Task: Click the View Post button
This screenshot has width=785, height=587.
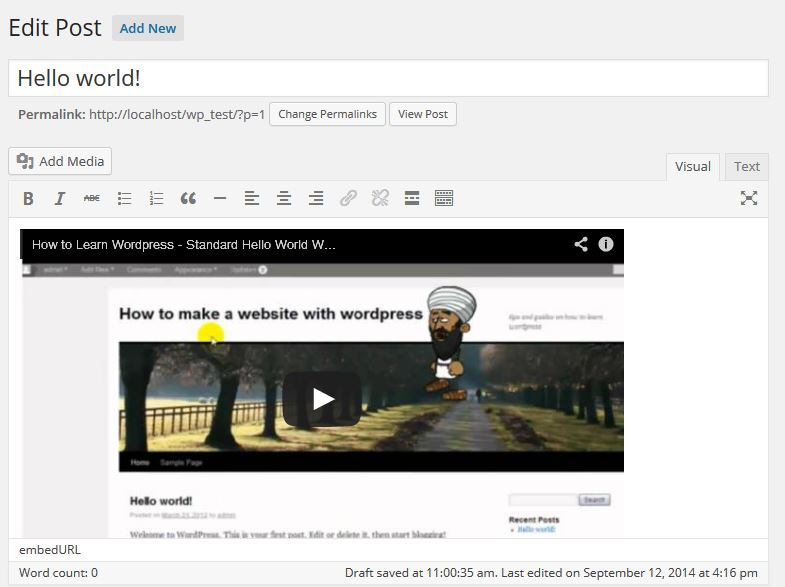Action: click(423, 114)
